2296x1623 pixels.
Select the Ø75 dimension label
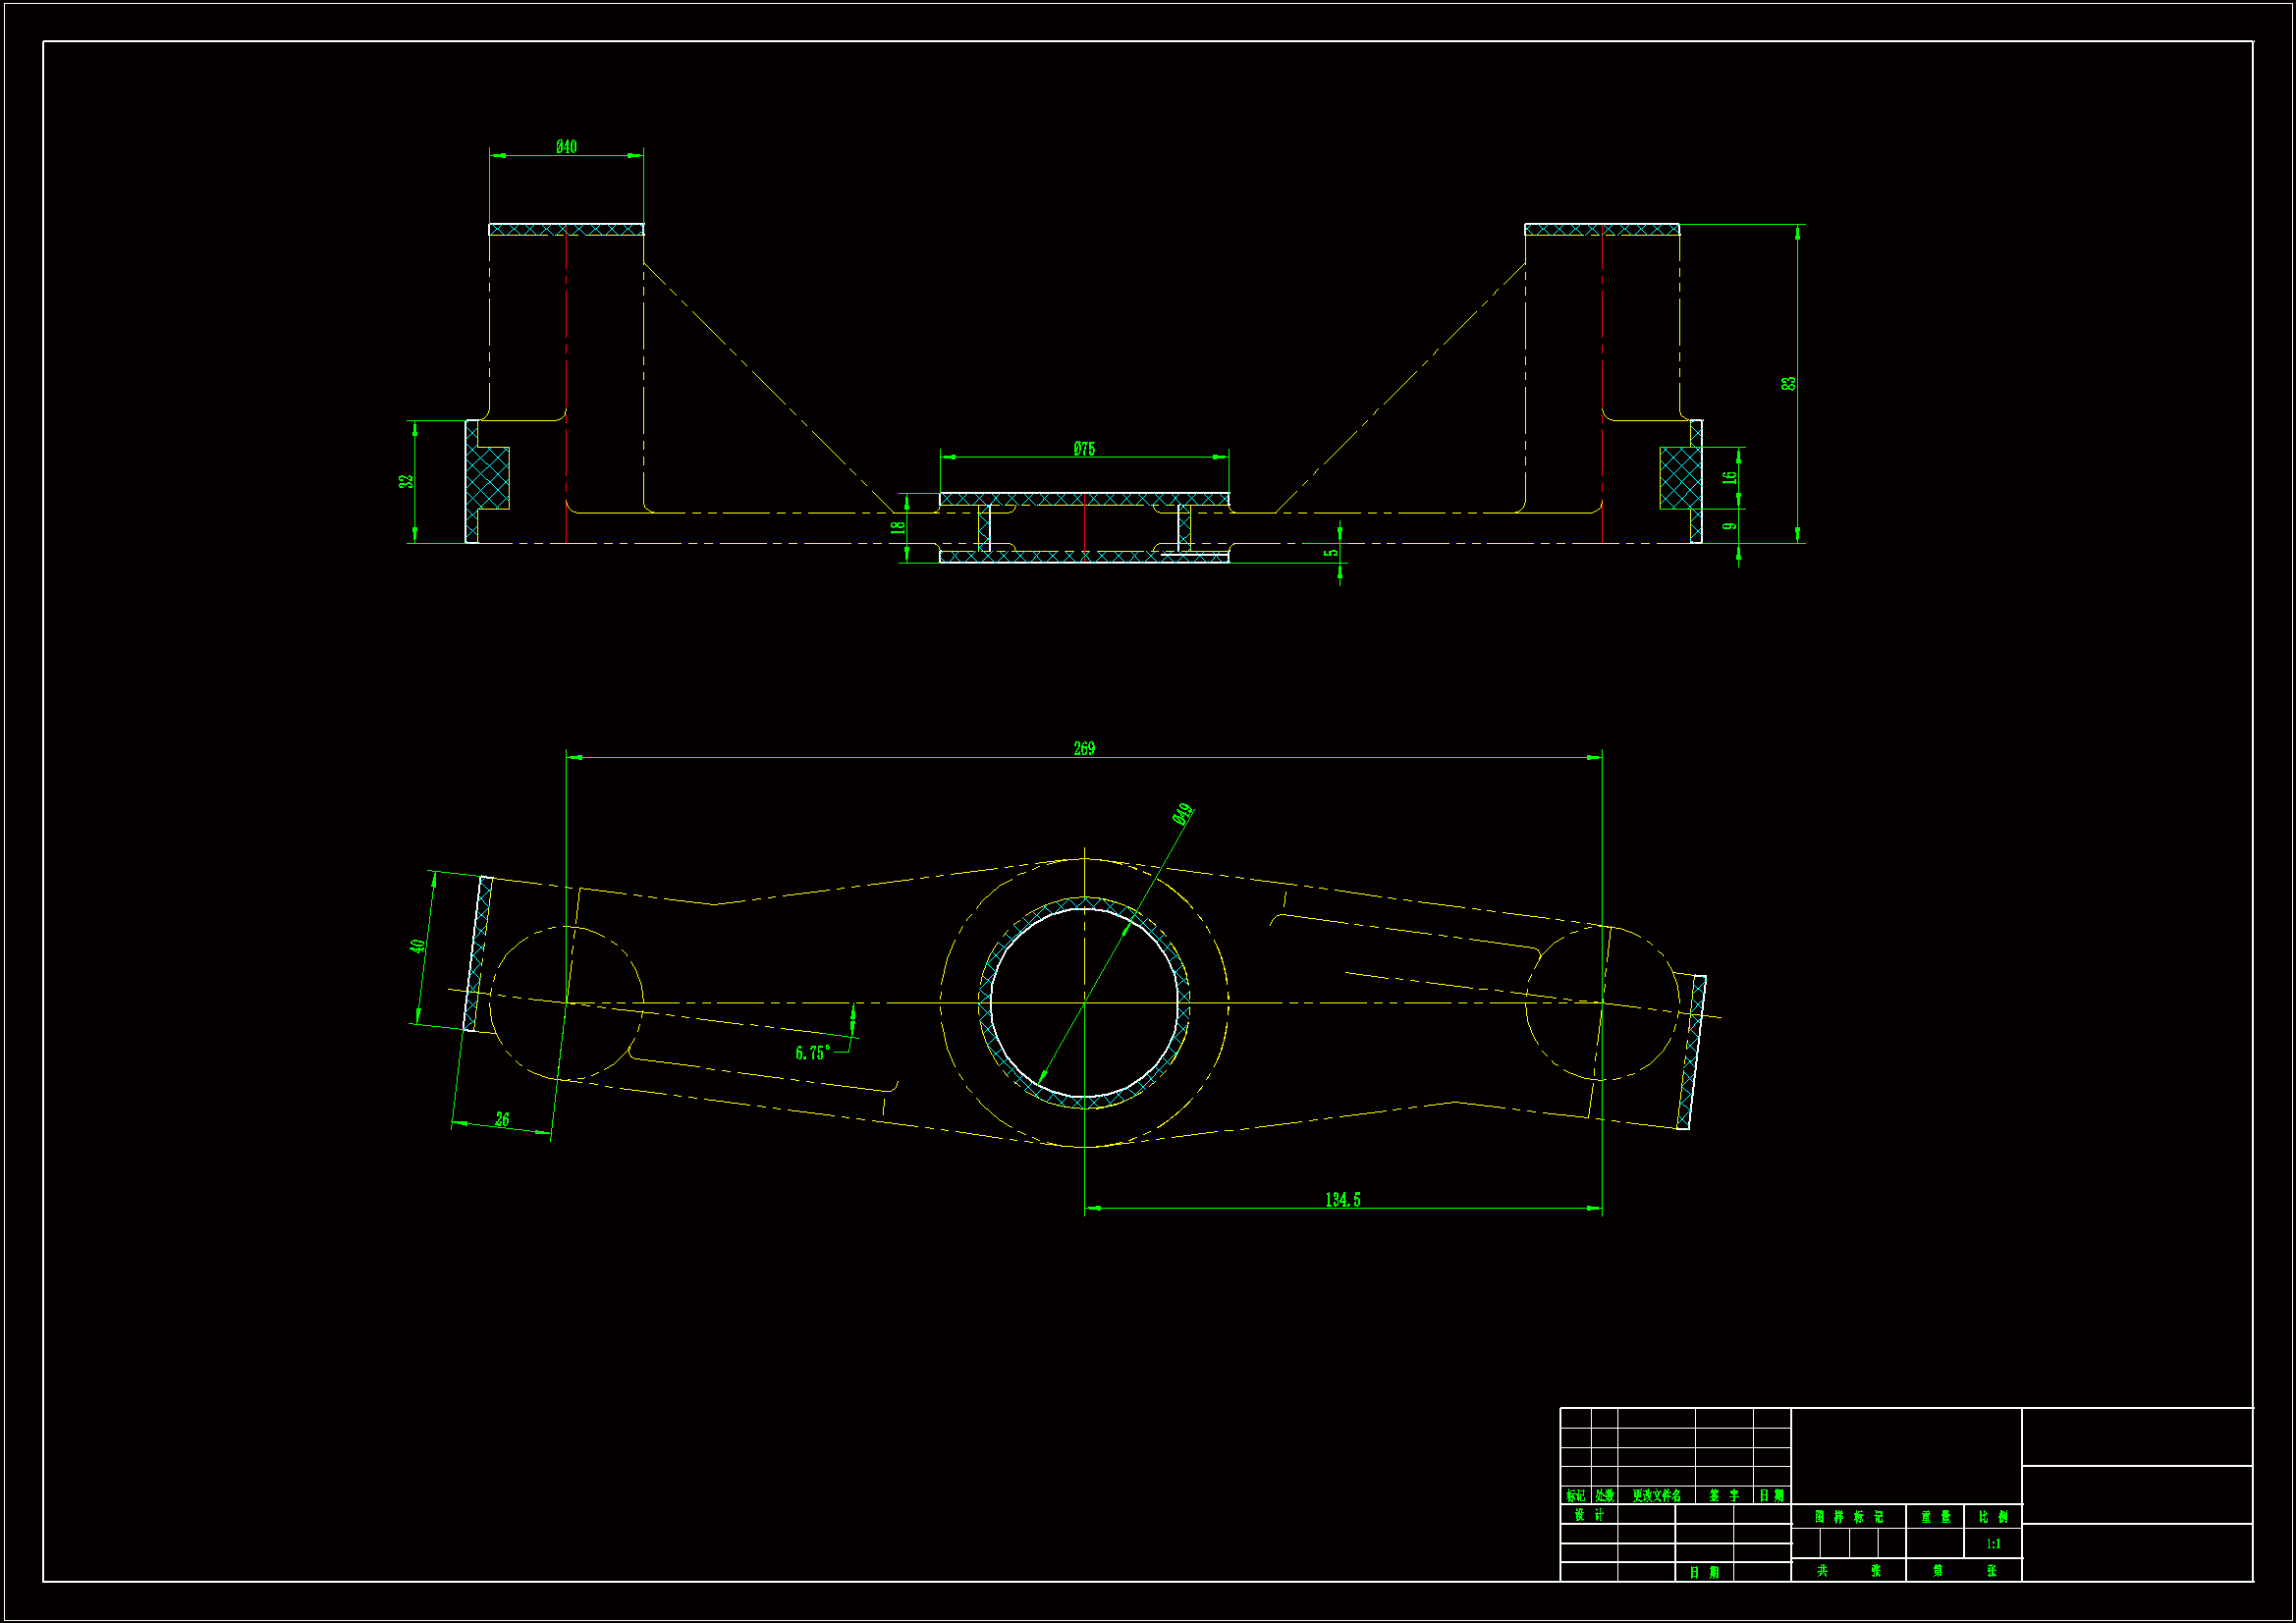pos(1084,449)
